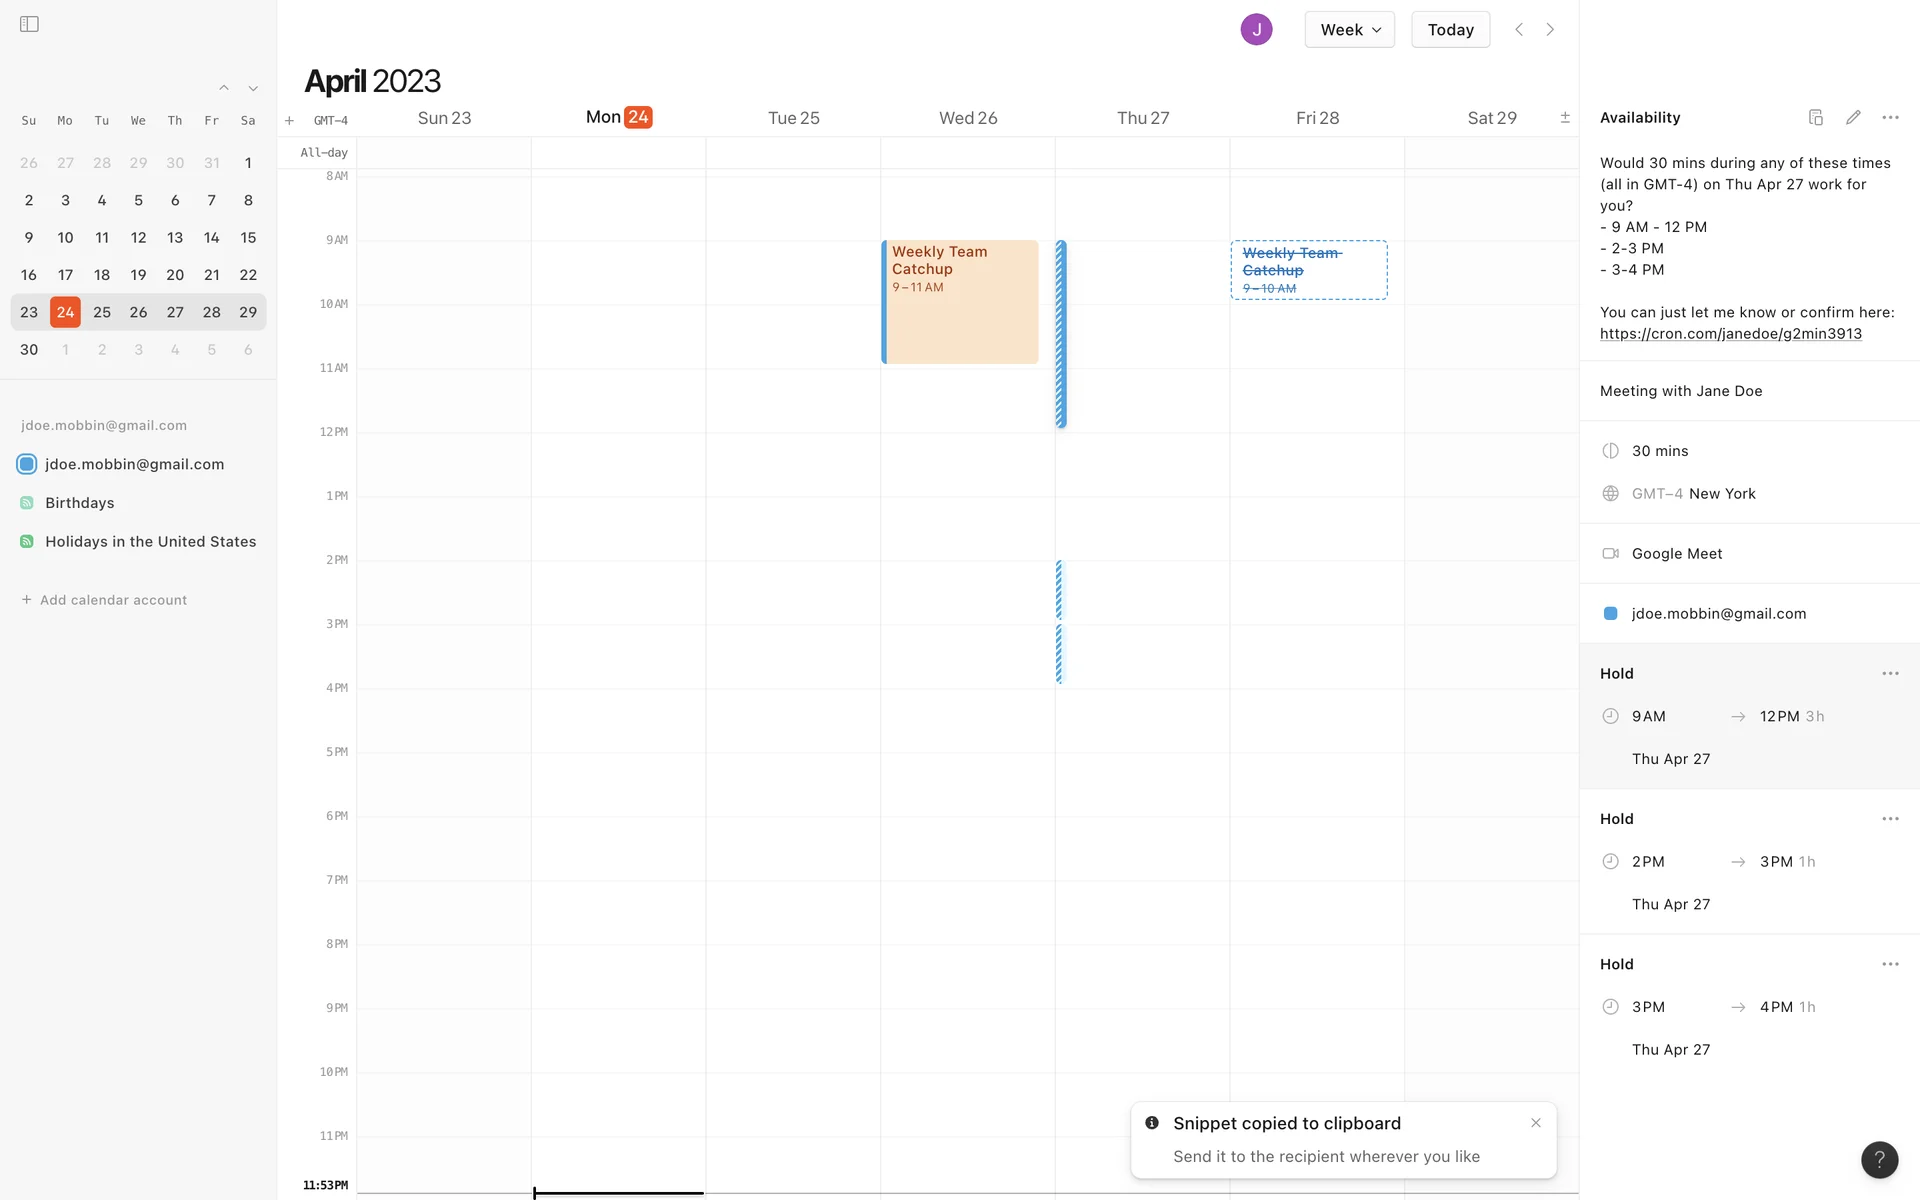Toggle Holidays in the United States calendar
1920x1200 pixels.
pos(27,542)
